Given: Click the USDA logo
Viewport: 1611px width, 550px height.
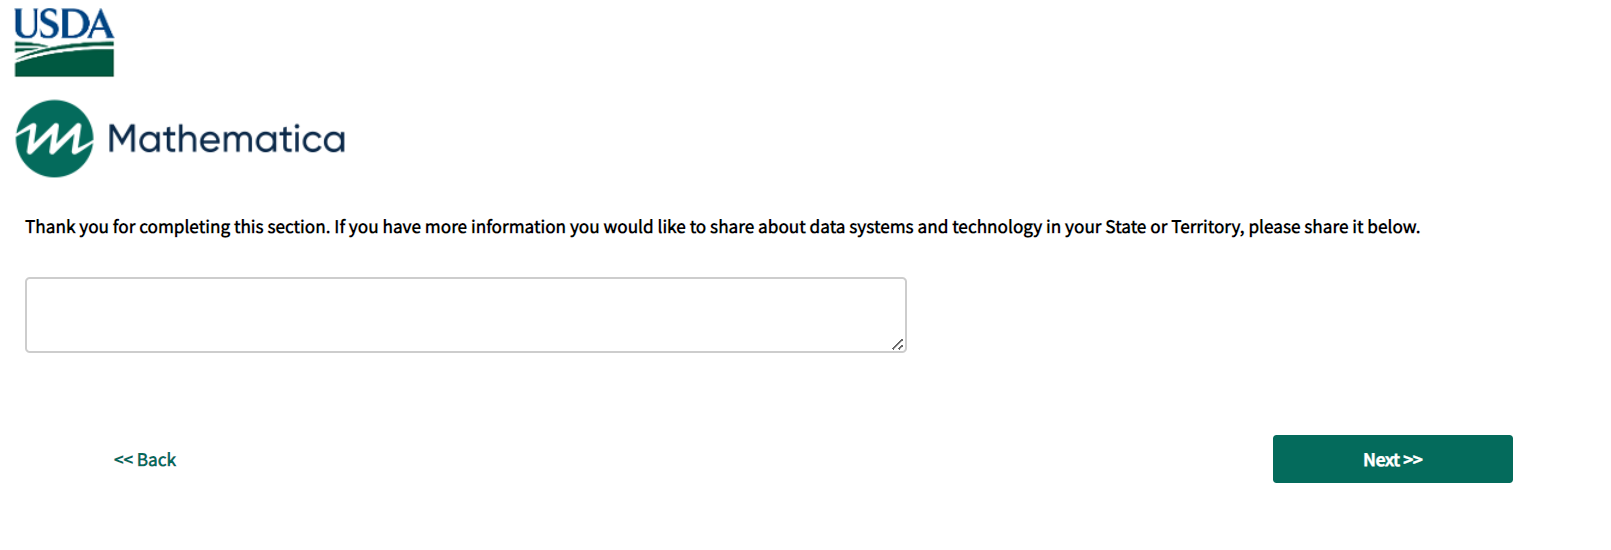Looking at the screenshot, I should click(x=64, y=42).
